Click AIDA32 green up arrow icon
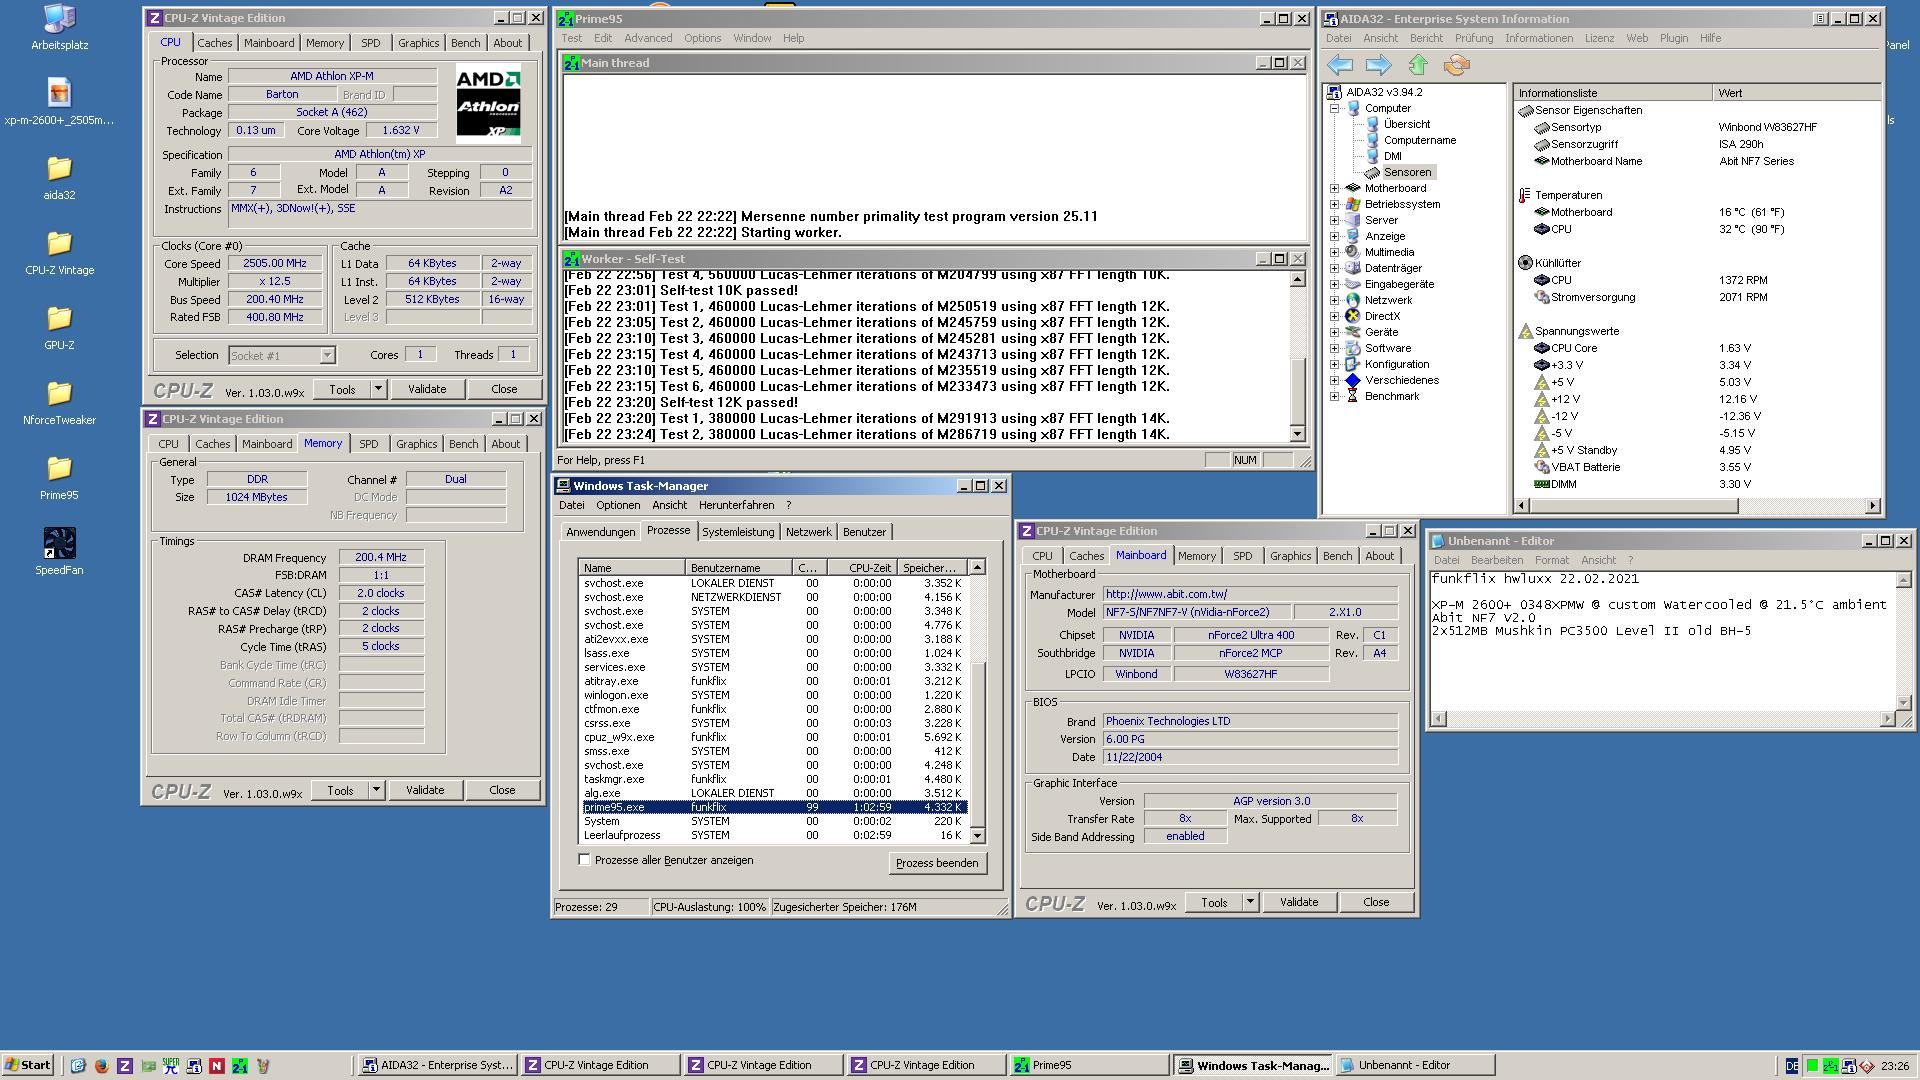 (x=1417, y=65)
